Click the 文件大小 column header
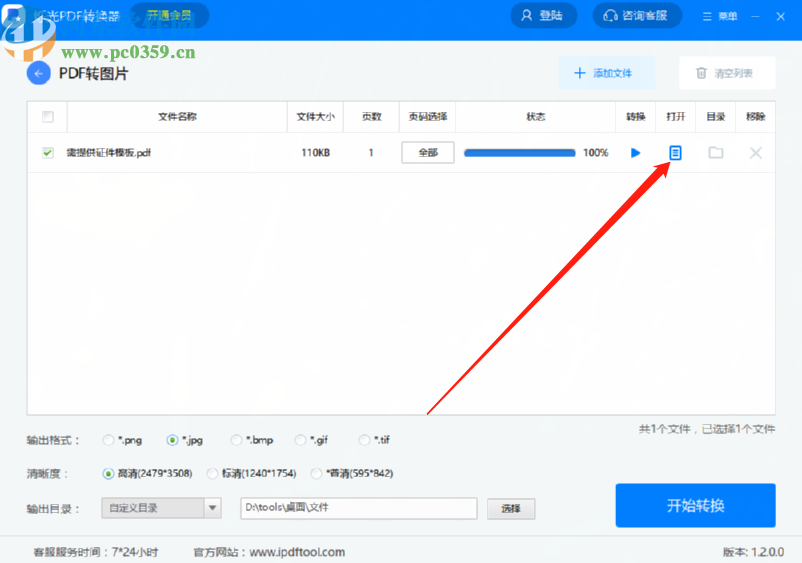 point(316,117)
